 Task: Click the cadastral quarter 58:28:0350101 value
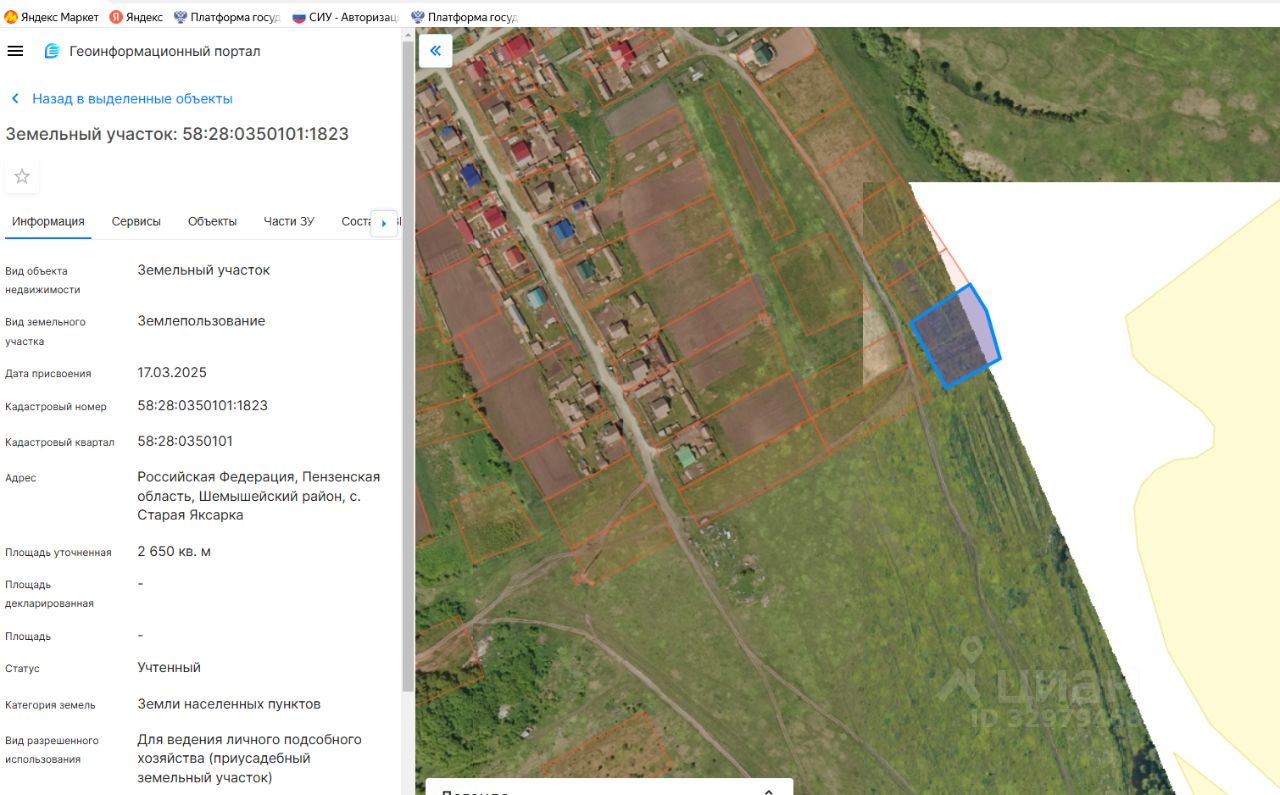pyautogui.click(x=185, y=441)
